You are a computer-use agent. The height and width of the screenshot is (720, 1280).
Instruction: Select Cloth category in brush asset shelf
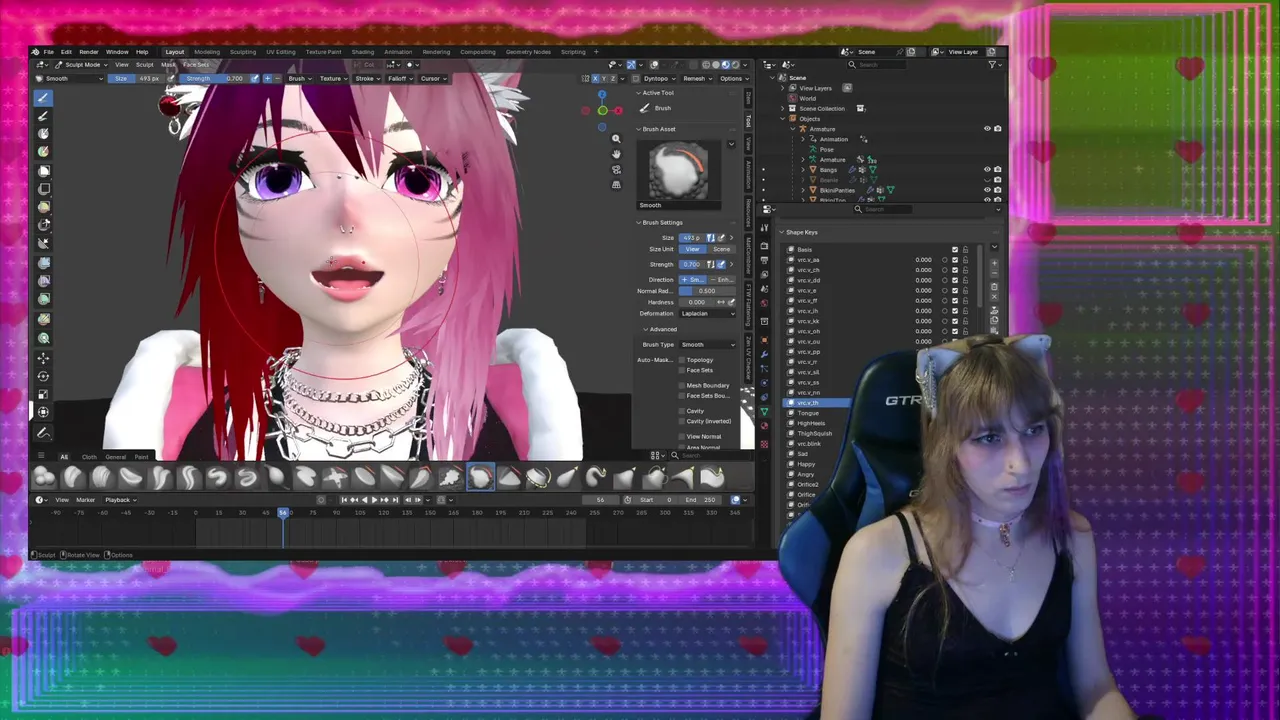click(89, 457)
